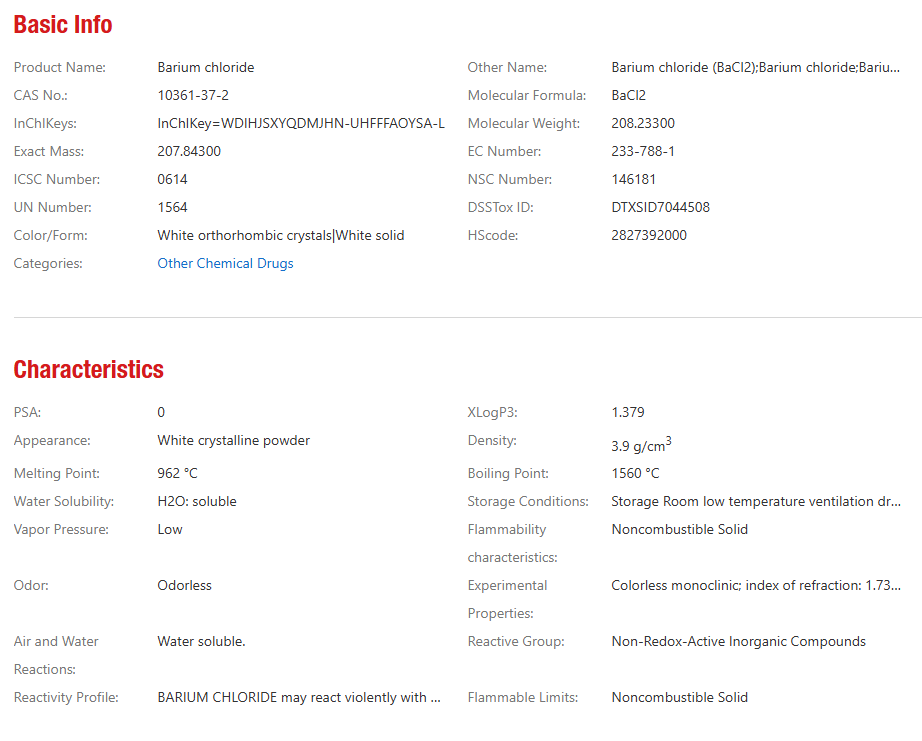Screen dimensions: 922x741
Task: Click the Categories label
Action: click(x=48, y=263)
